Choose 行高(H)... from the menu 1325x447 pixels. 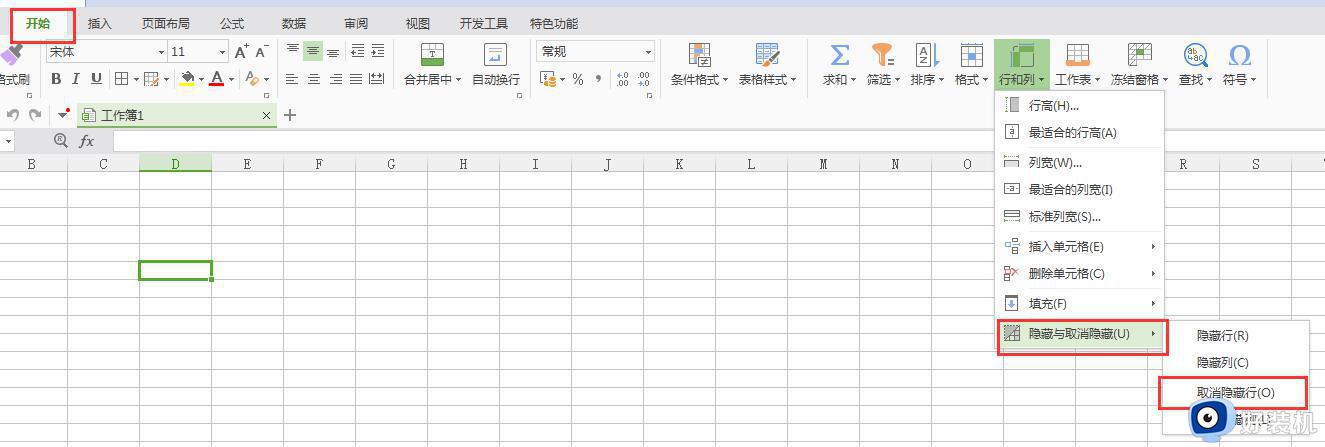pos(1080,105)
